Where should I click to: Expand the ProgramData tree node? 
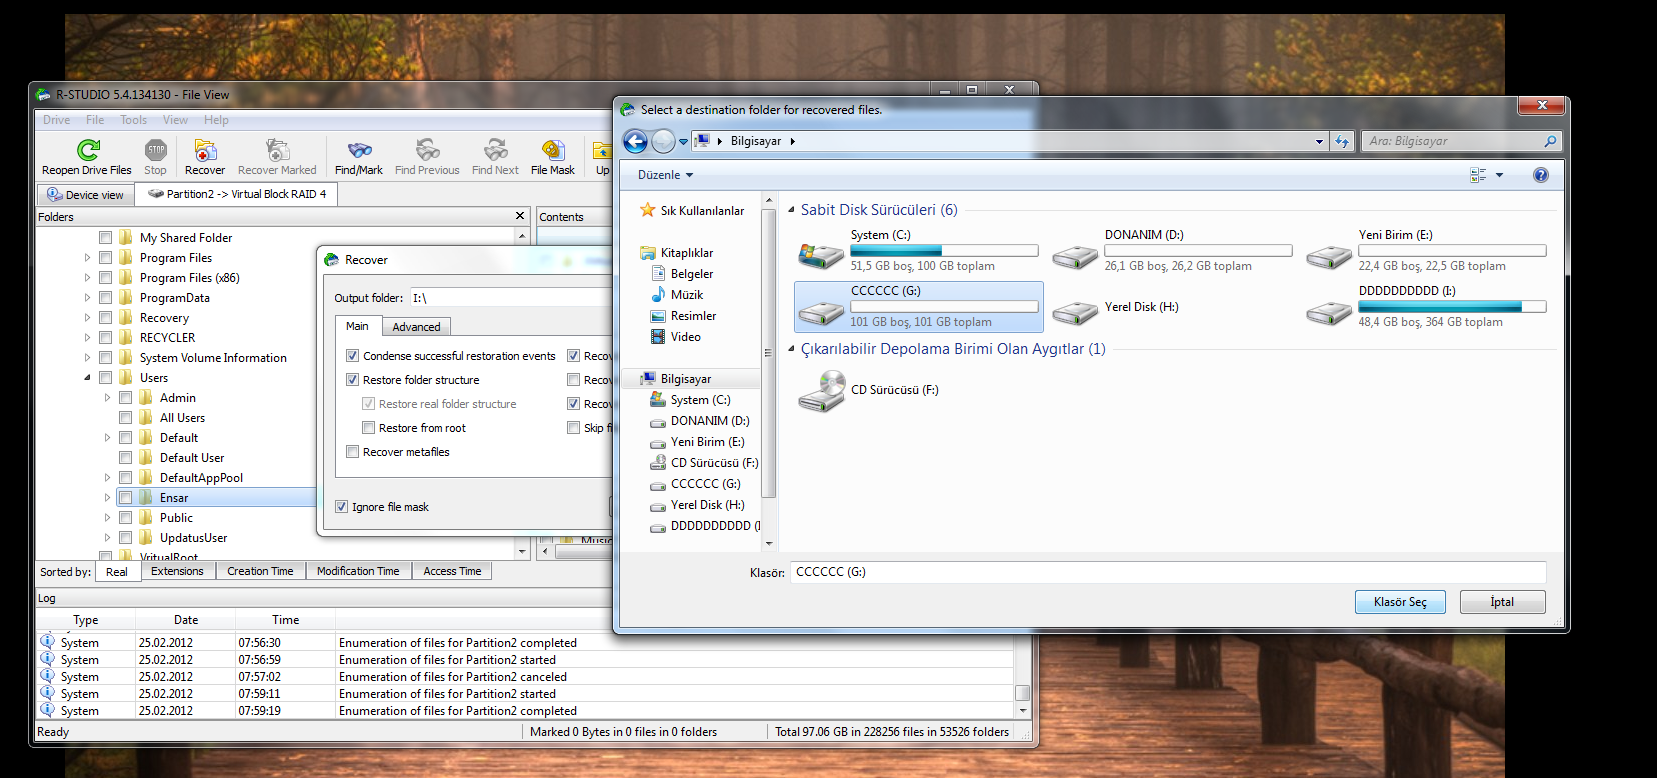(x=87, y=298)
